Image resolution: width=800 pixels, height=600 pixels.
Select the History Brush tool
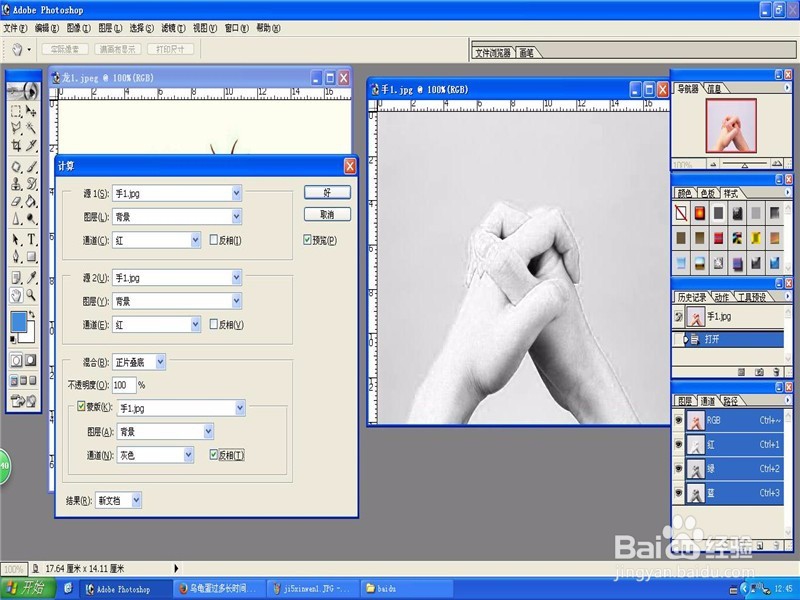pyautogui.click(x=32, y=184)
